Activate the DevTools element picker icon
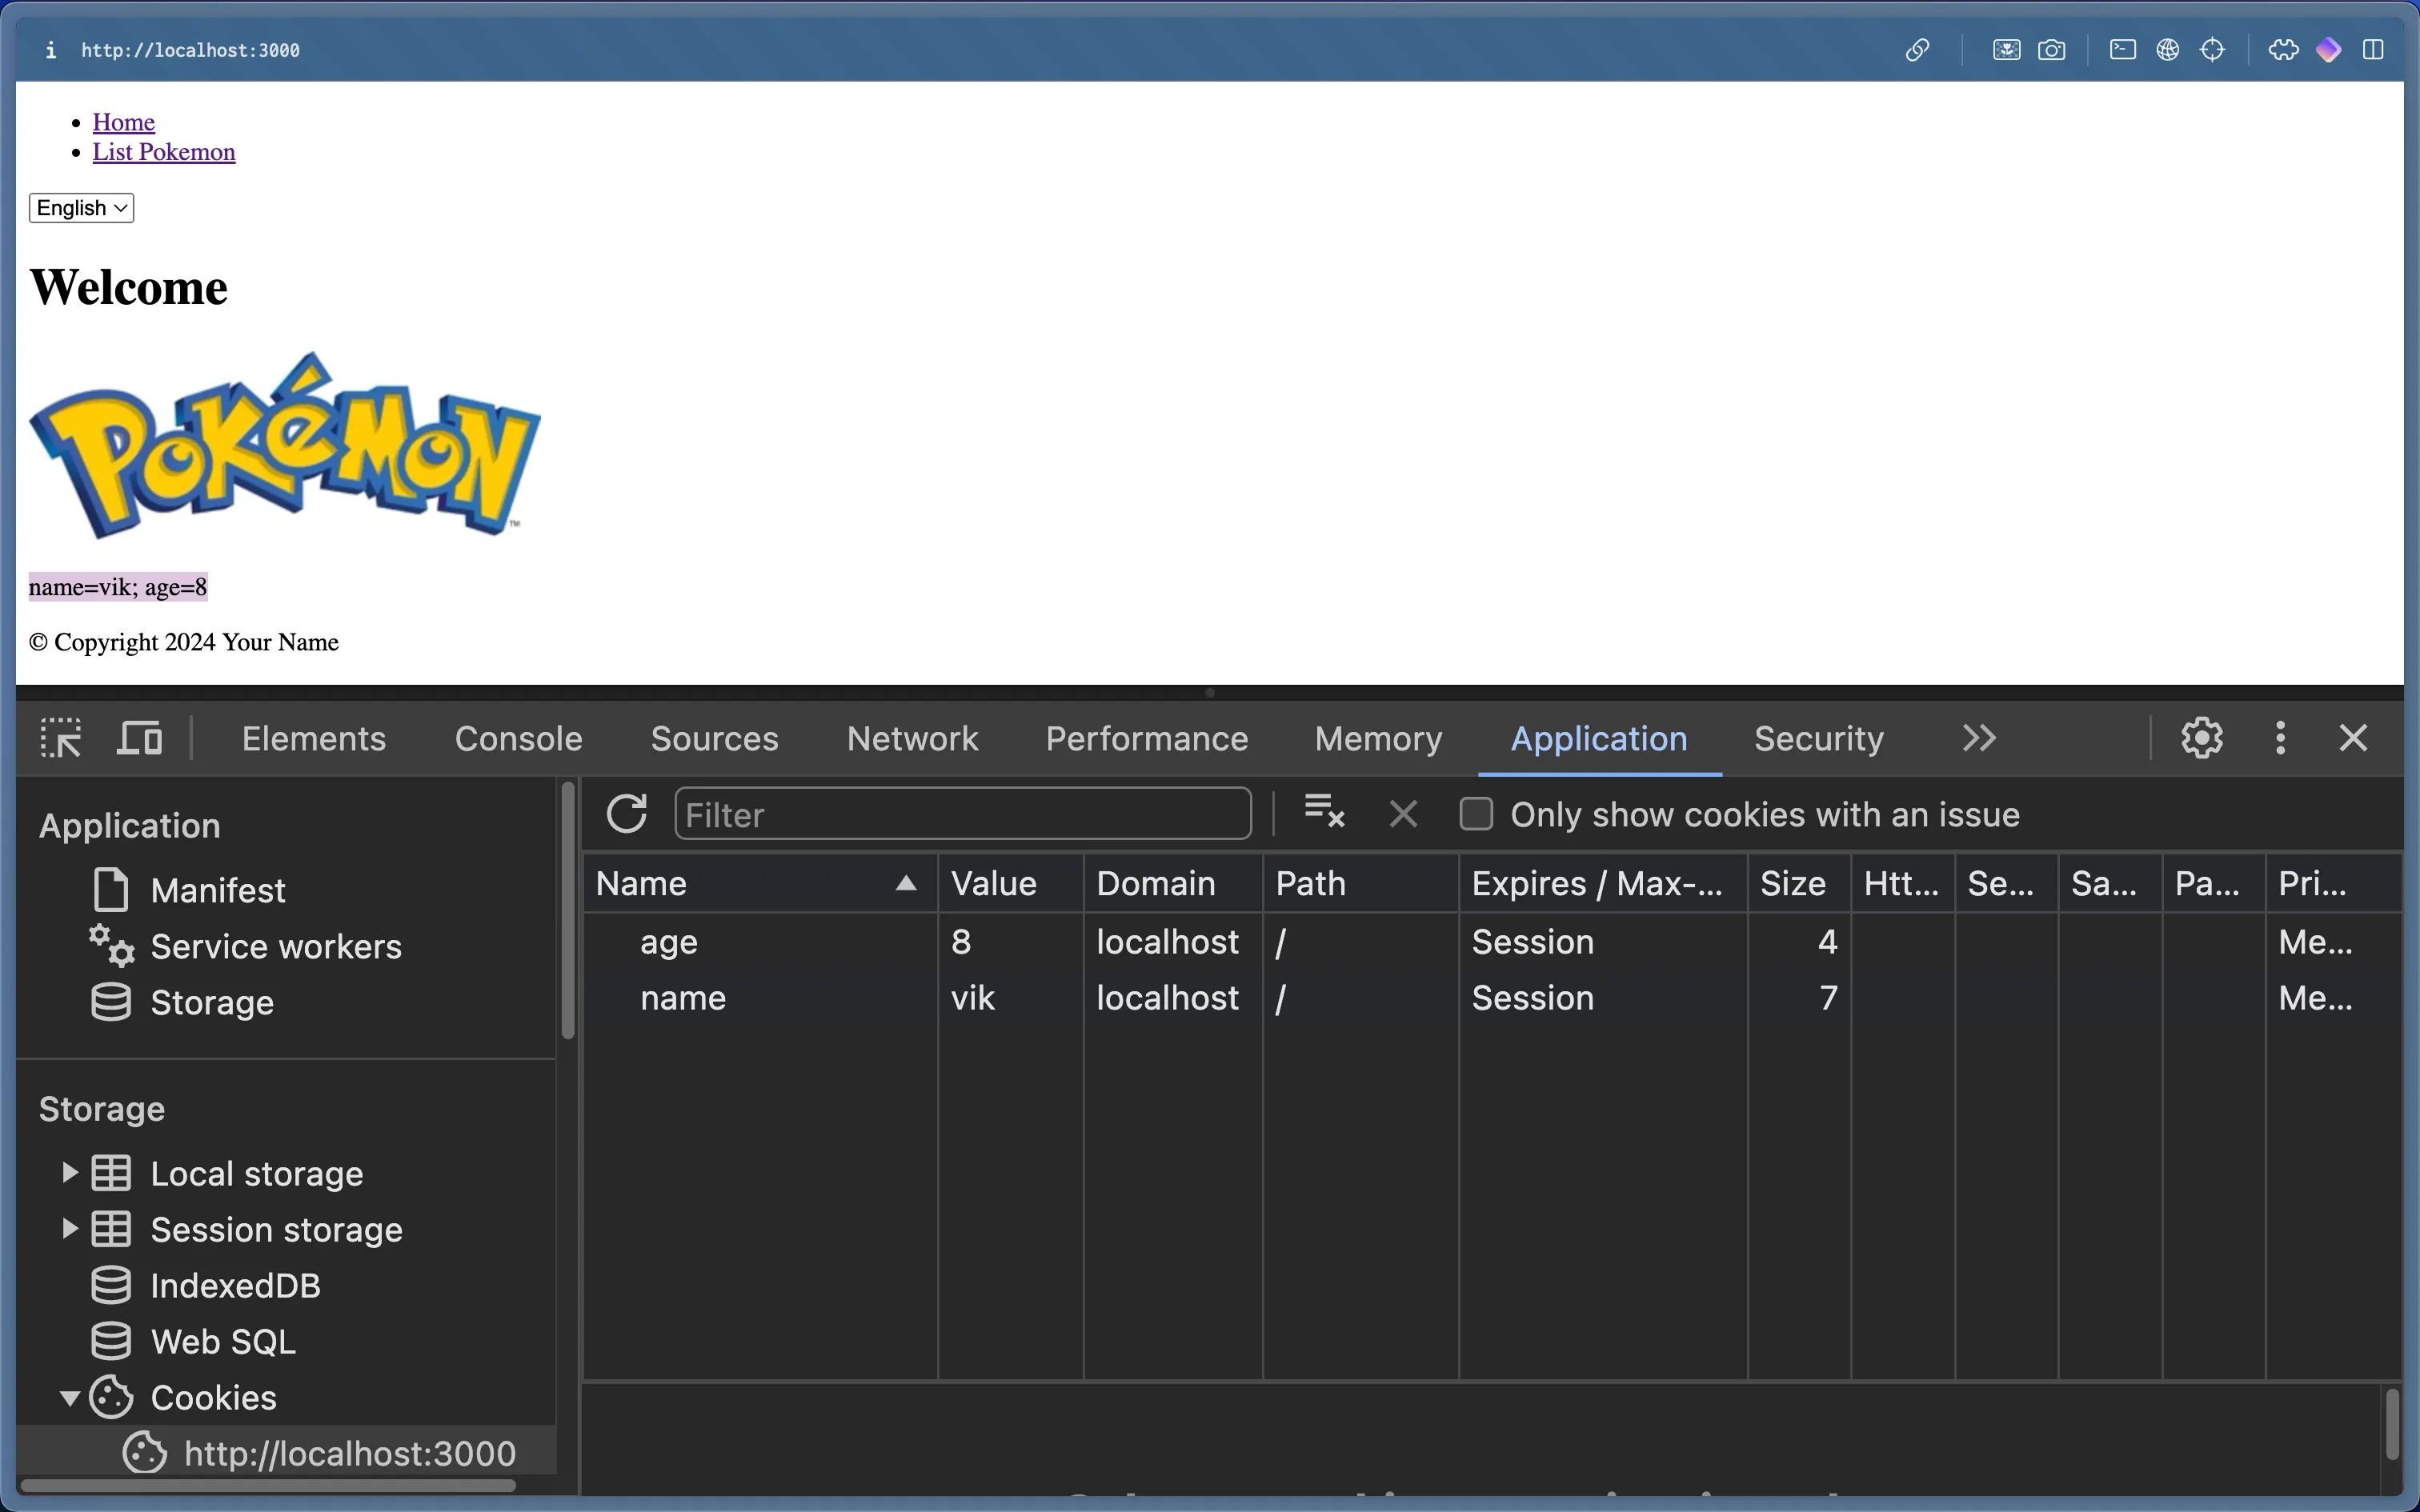 coord(61,738)
